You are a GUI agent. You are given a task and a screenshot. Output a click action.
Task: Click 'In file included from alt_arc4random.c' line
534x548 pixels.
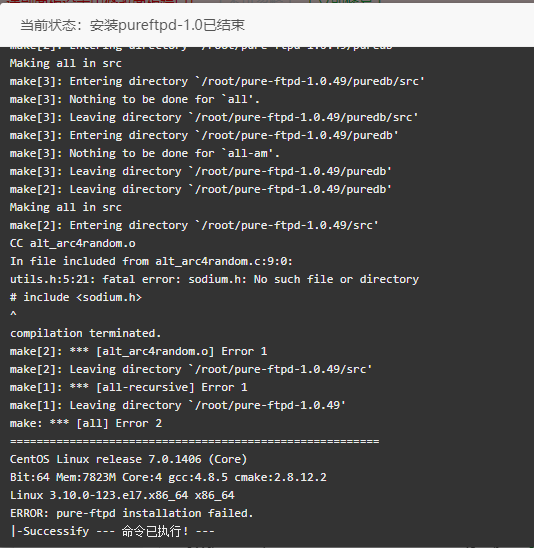[x=151, y=261]
